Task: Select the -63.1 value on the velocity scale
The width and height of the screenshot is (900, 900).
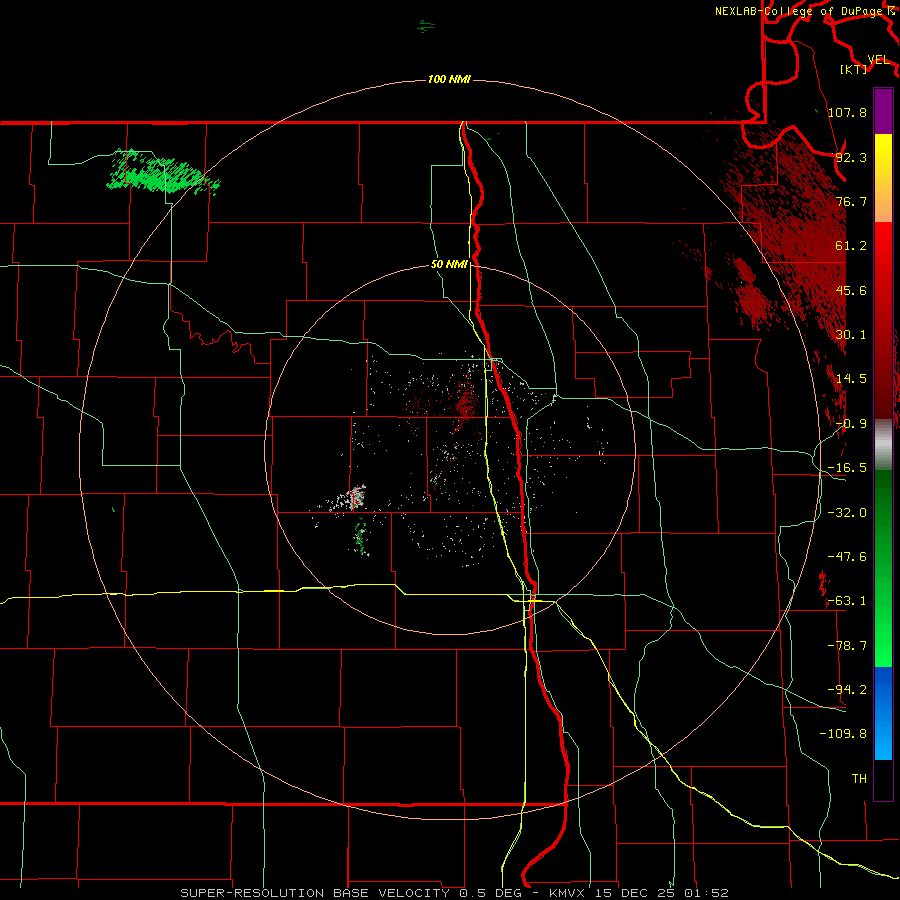Action: pos(847,601)
